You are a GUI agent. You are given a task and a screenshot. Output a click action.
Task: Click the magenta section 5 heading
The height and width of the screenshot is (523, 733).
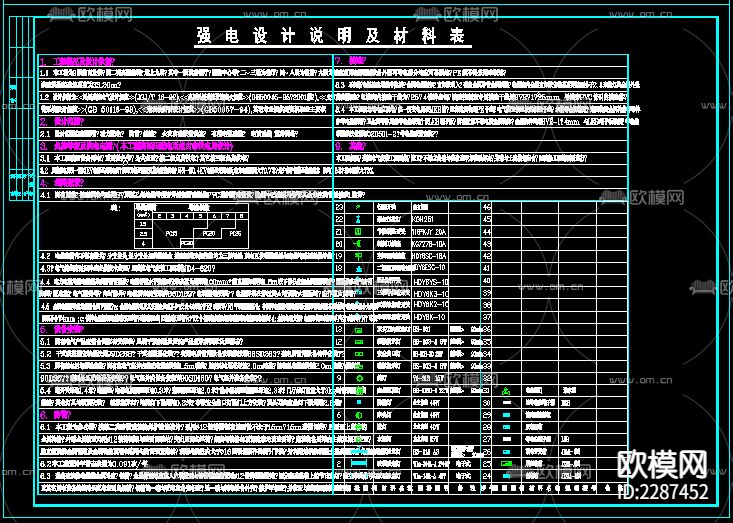pos(62,330)
